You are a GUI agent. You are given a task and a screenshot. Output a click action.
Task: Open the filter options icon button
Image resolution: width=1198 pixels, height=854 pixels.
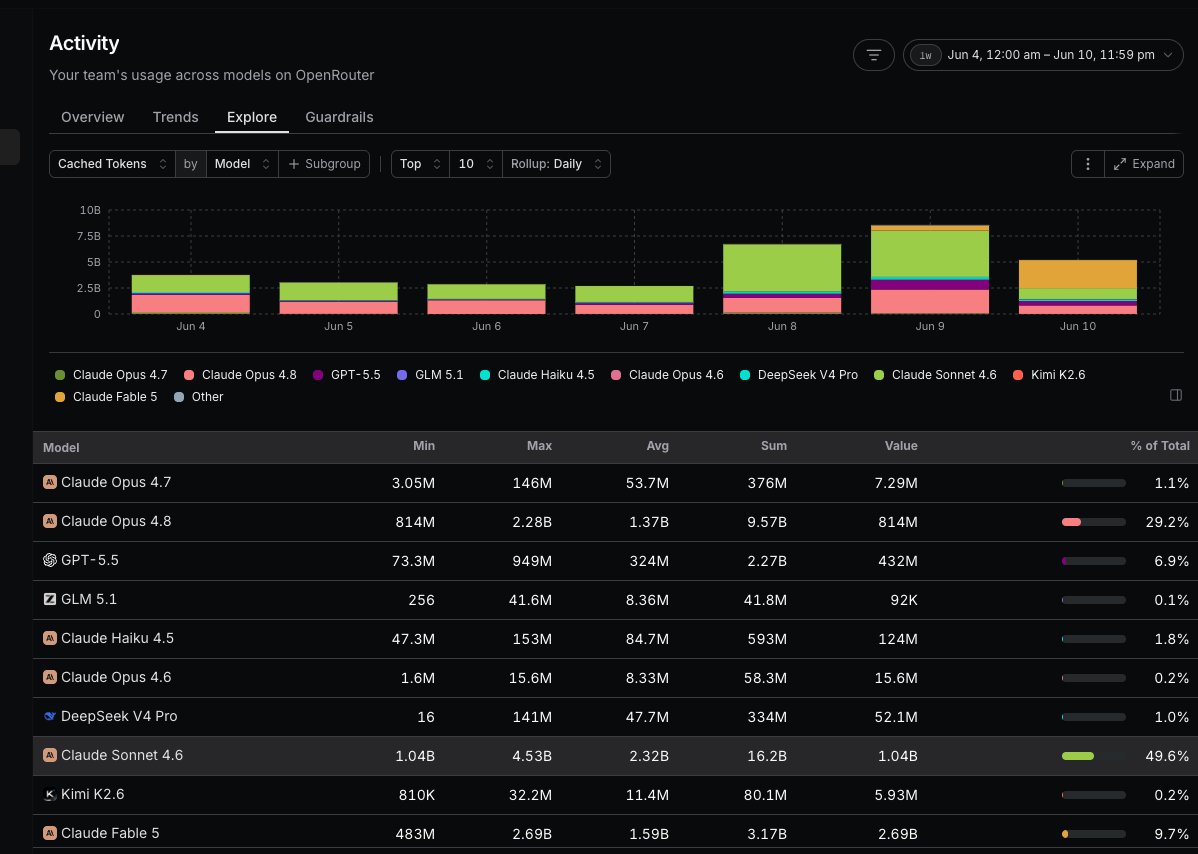pos(873,55)
